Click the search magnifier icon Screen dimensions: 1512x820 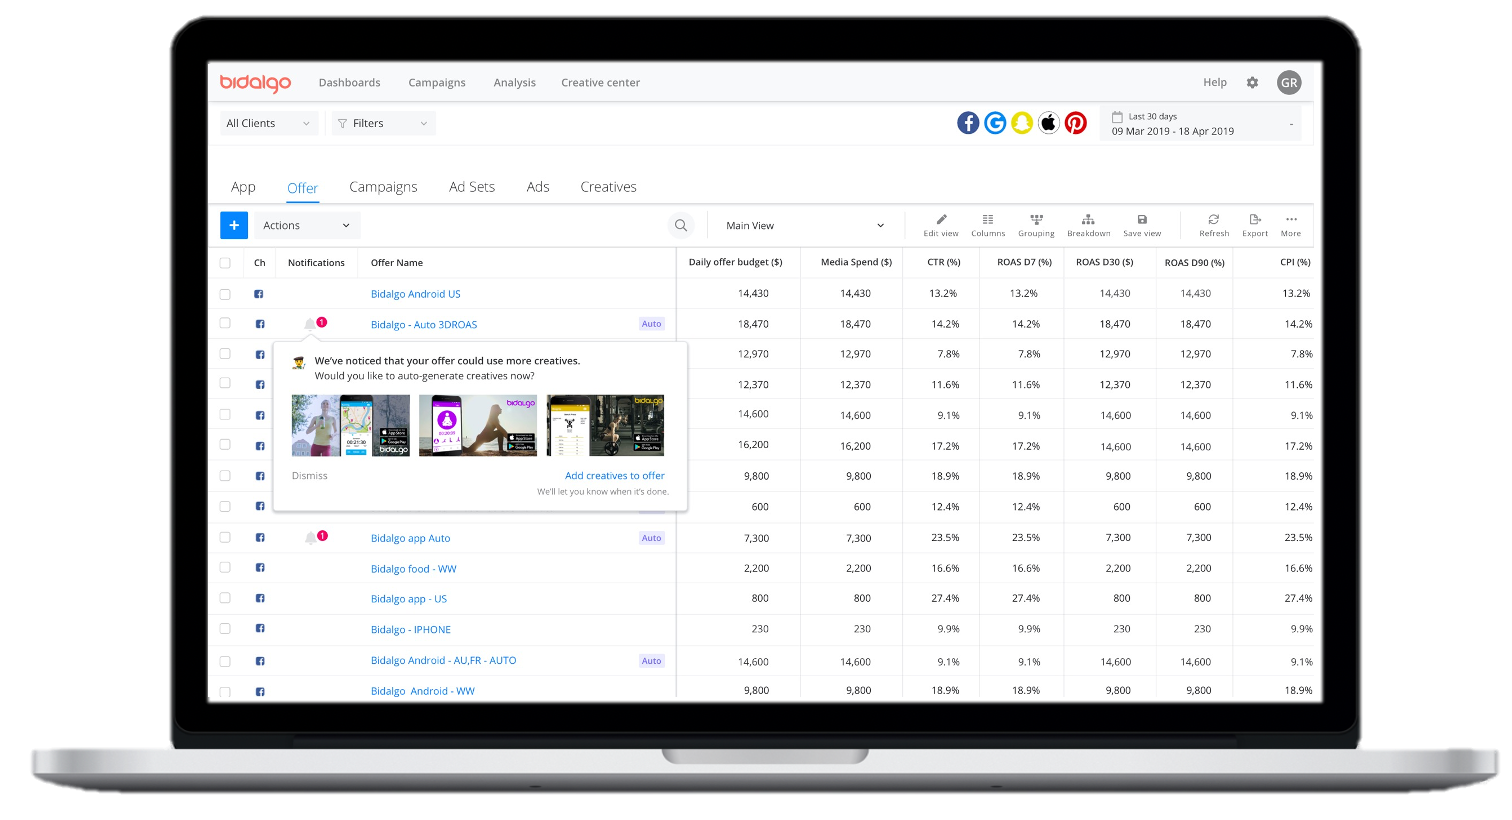[681, 225]
